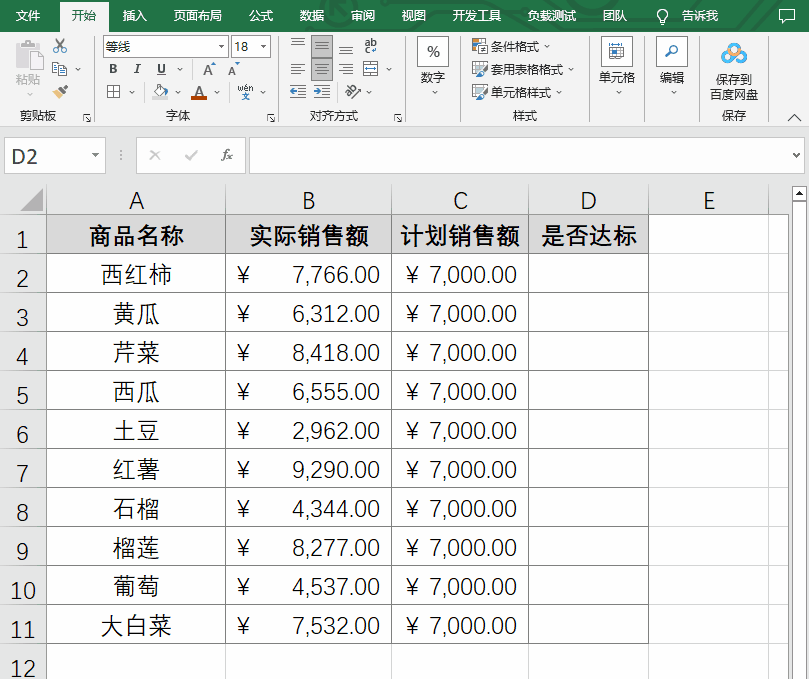Apply cell borders icon
The image size is (809, 679).
pos(114,92)
